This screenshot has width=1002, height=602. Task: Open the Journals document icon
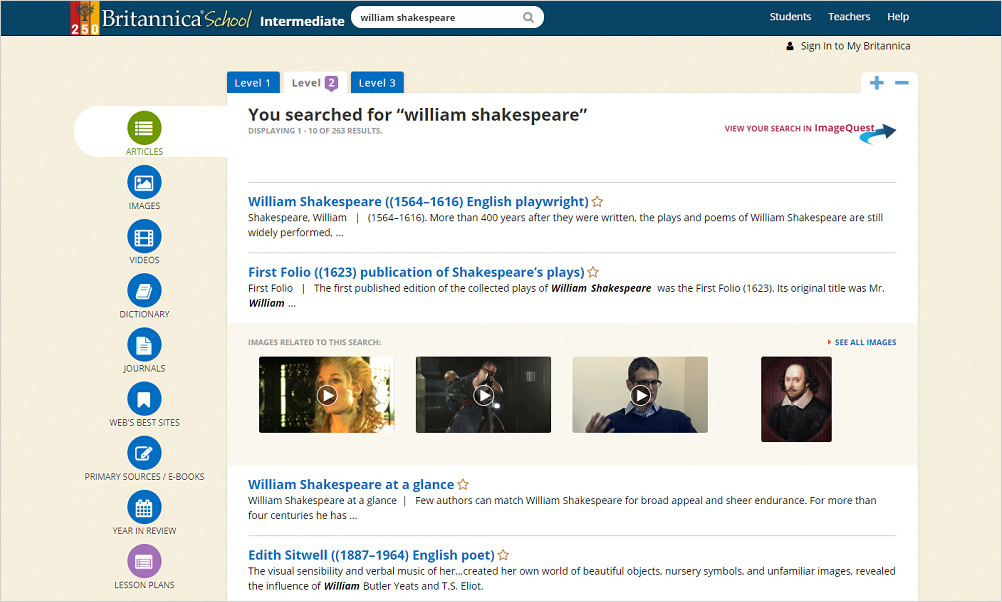click(144, 345)
